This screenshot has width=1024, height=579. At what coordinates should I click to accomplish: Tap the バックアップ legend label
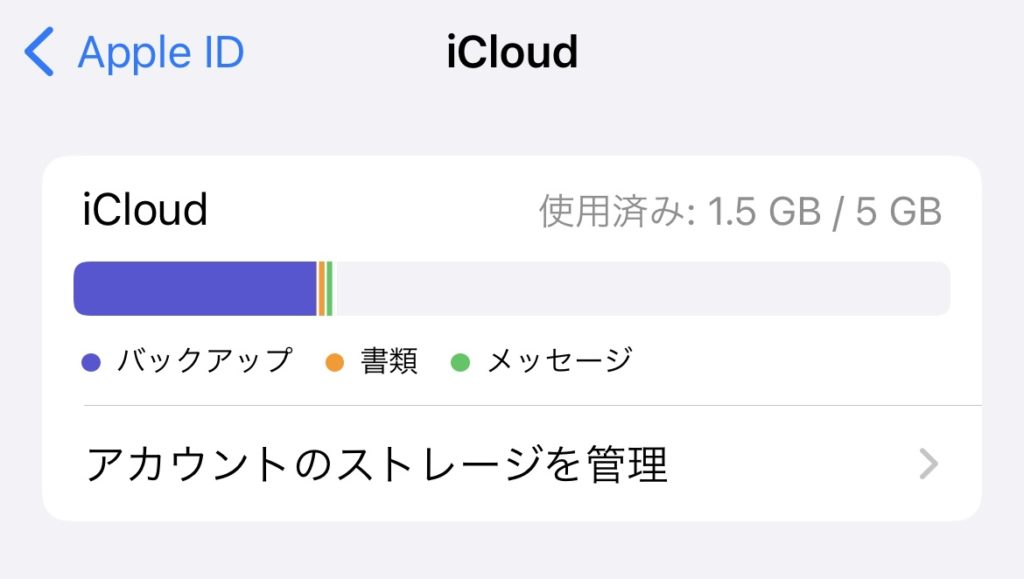(x=204, y=360)
